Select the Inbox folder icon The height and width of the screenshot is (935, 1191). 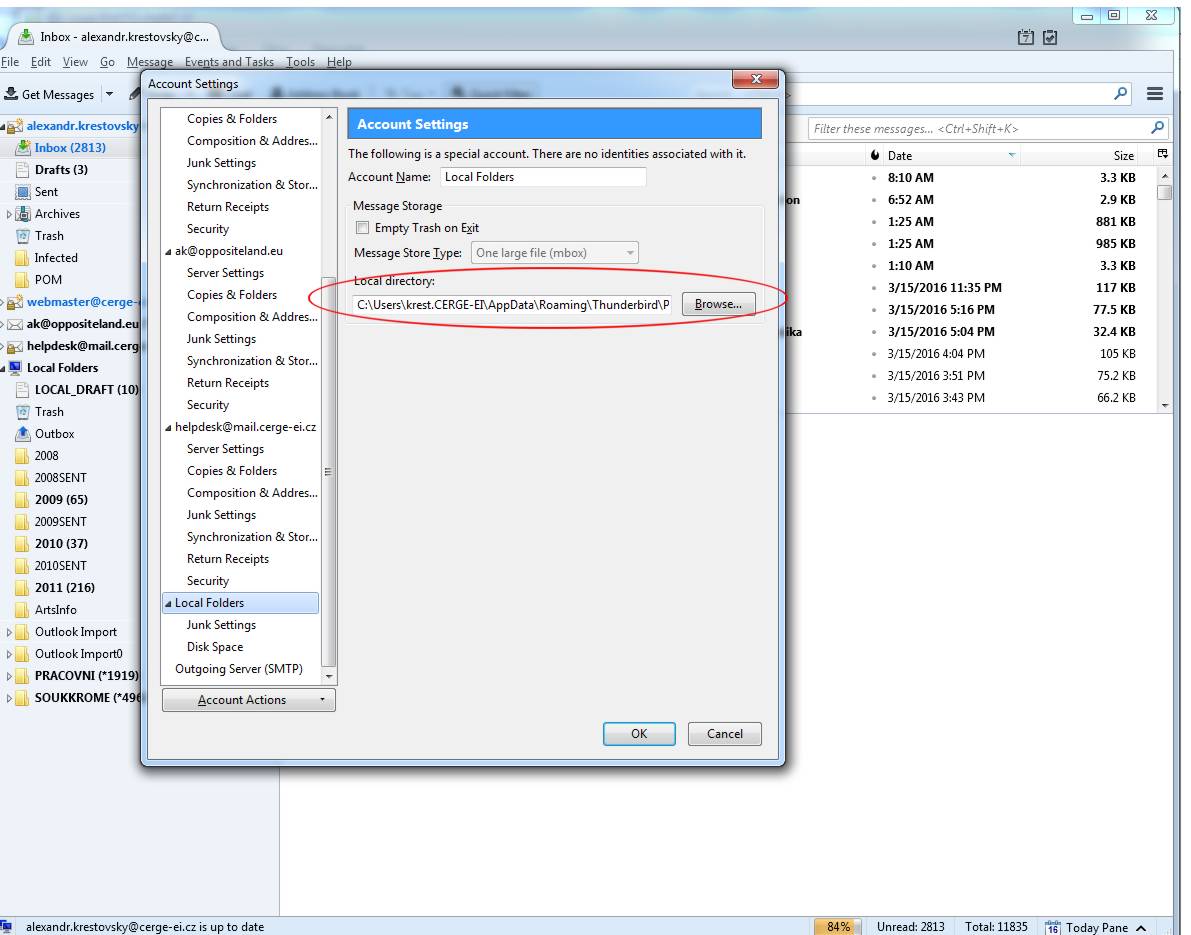point(23,148)
